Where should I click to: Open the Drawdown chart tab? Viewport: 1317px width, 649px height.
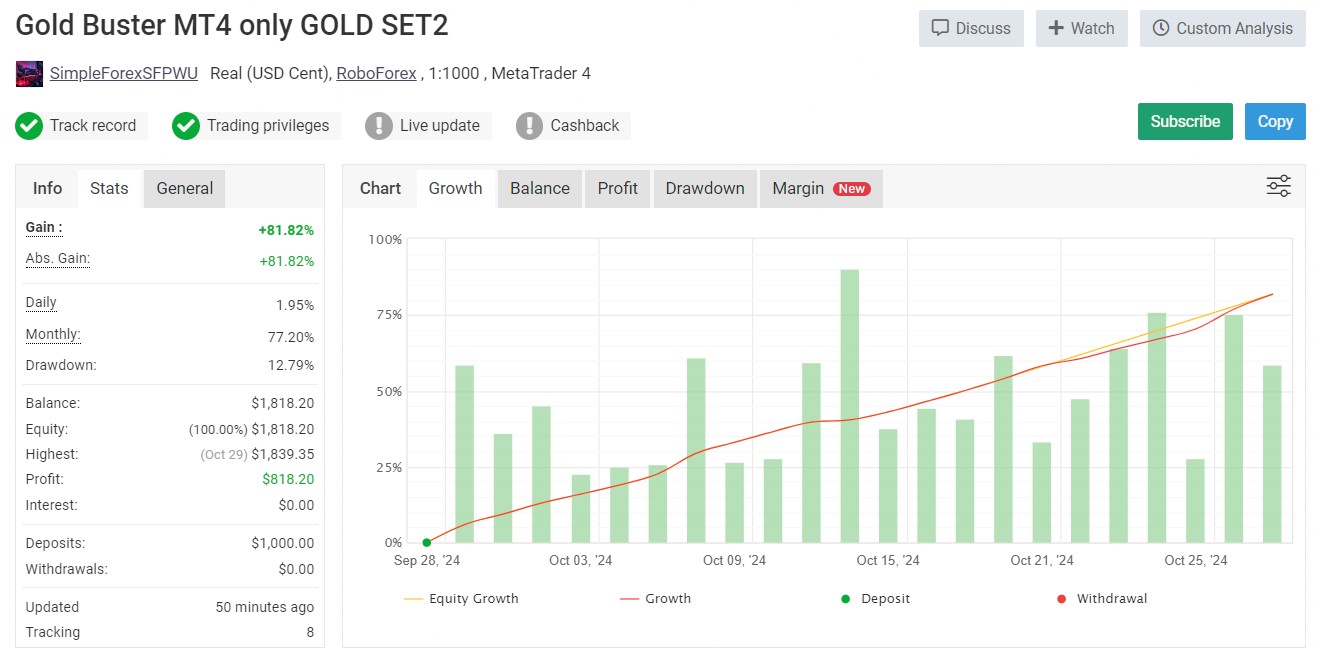click(705, 188)
